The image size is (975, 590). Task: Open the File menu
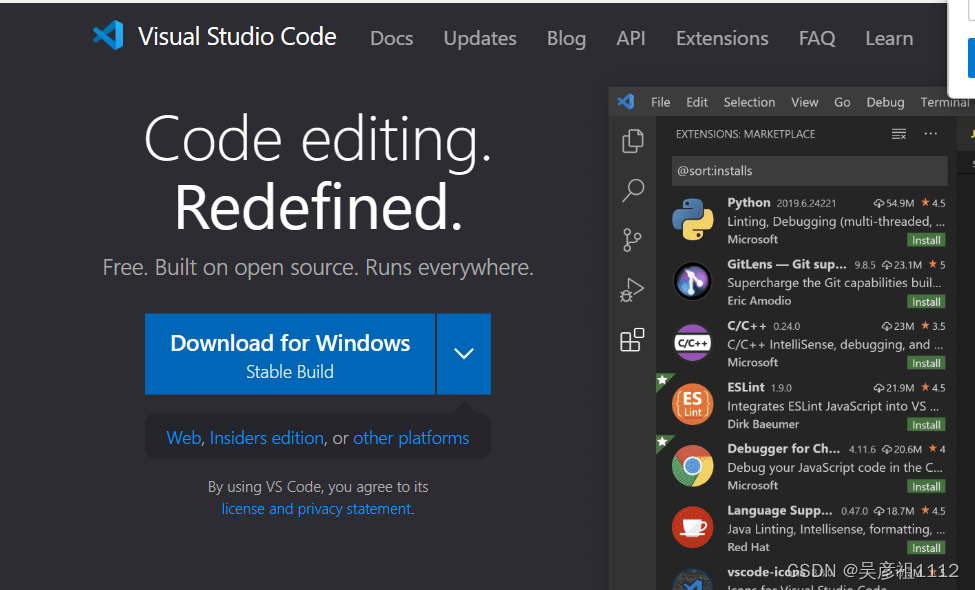click(660, 102)
